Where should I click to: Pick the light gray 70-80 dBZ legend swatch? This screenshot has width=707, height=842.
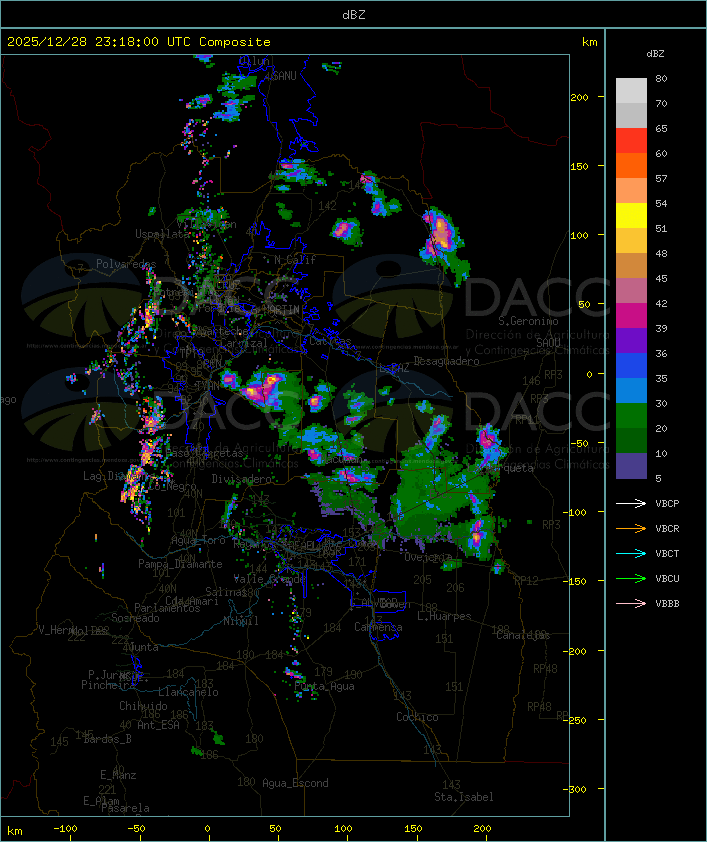[x=631, y=90]
